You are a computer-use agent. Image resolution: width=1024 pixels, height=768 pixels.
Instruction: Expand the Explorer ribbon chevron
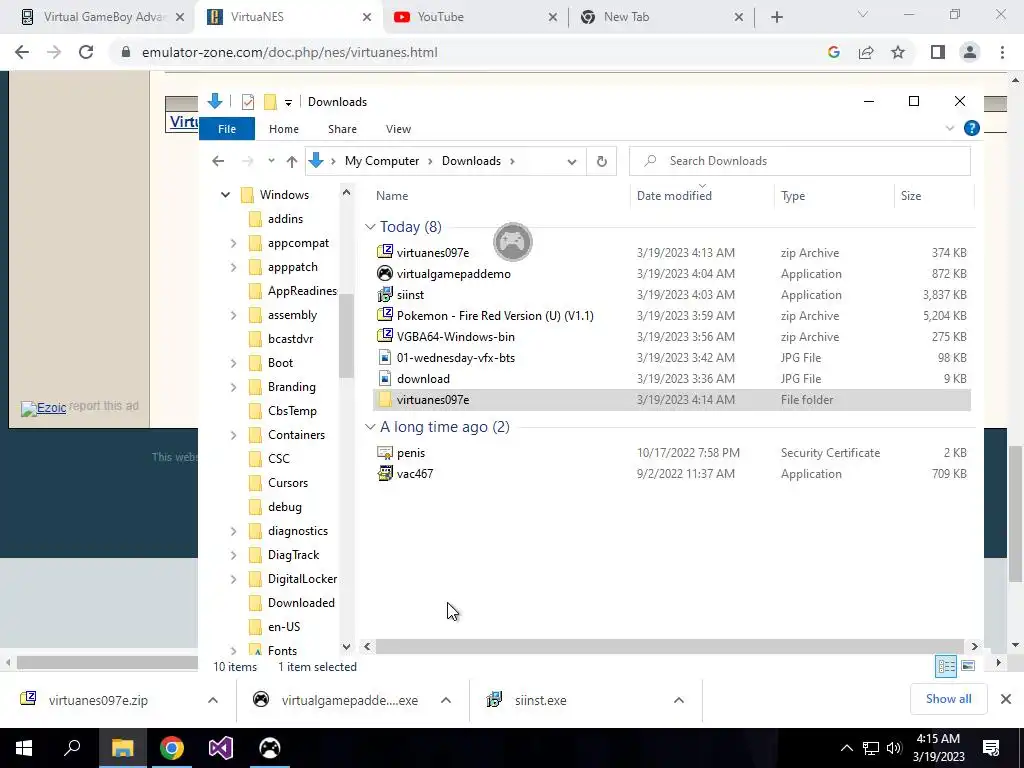point(950,129)
